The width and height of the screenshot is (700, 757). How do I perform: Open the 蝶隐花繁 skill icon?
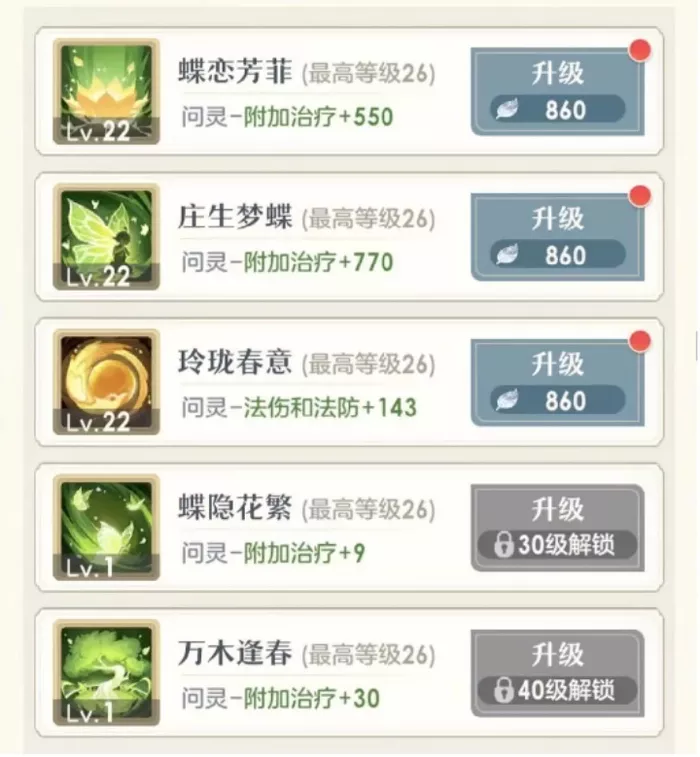[x=106, y=527]
